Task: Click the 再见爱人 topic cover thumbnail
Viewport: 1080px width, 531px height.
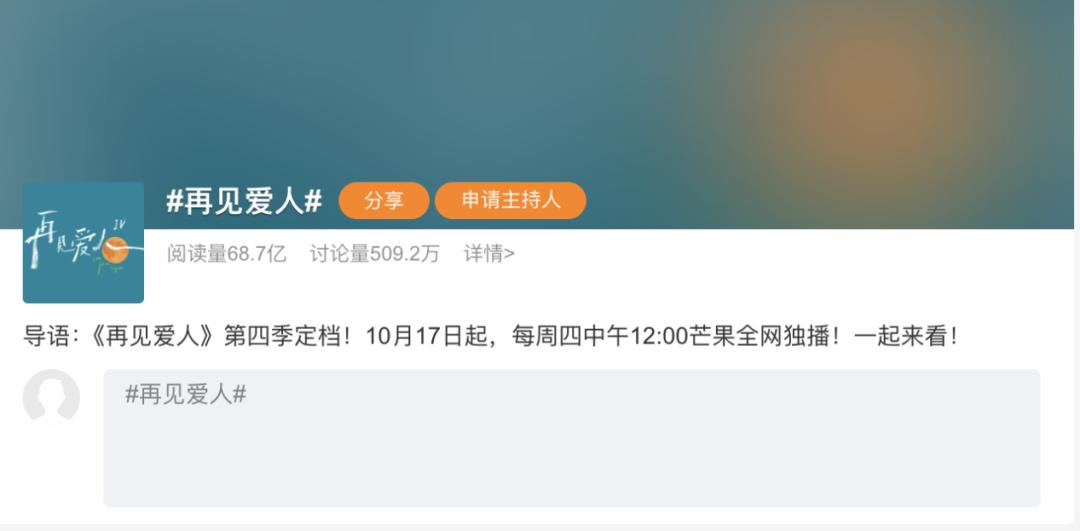Action: click(x=83, y=242)
